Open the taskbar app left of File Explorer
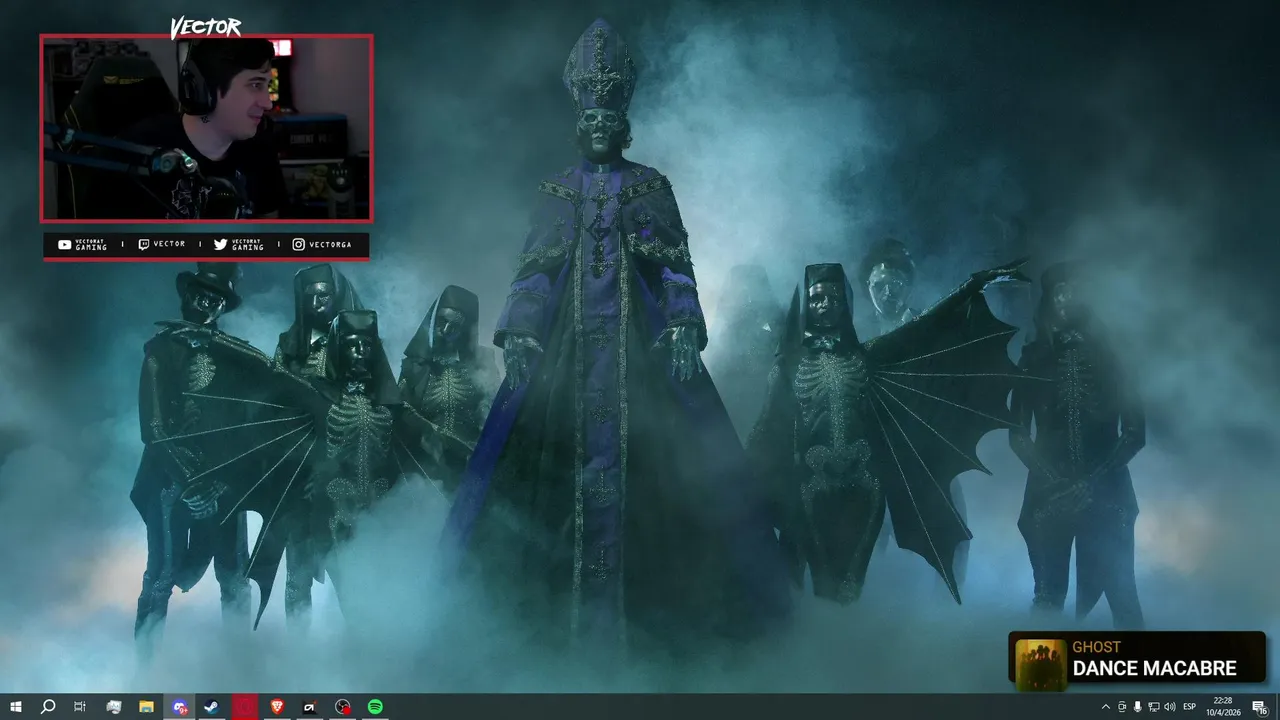The height and width of the screenshot is (720, 1280). [113, 707]
